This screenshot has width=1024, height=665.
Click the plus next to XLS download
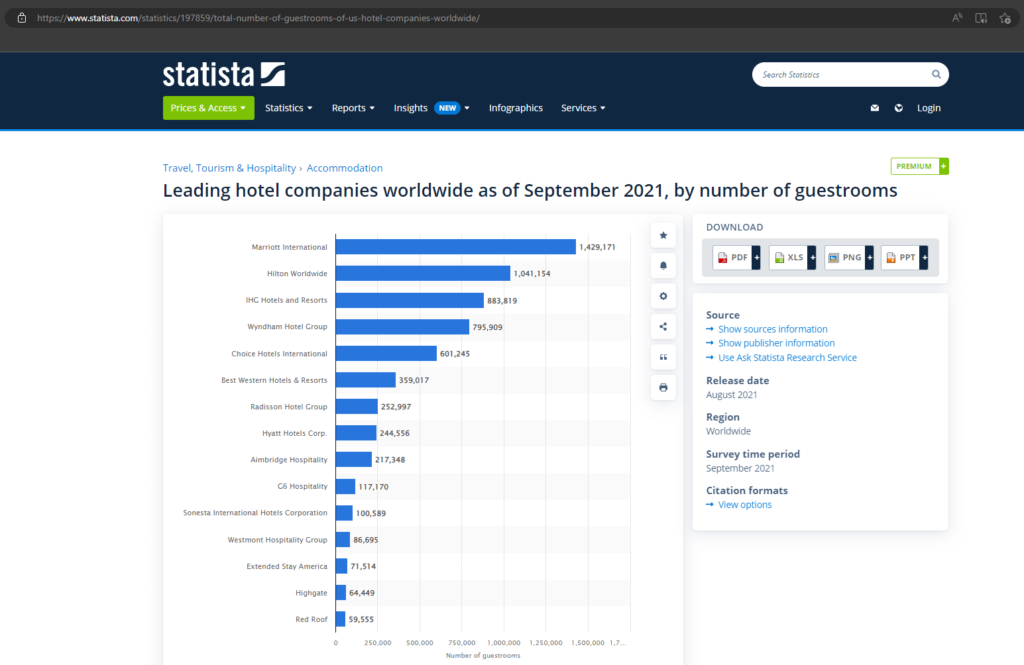pyautogui.click(x=812, y=257)
